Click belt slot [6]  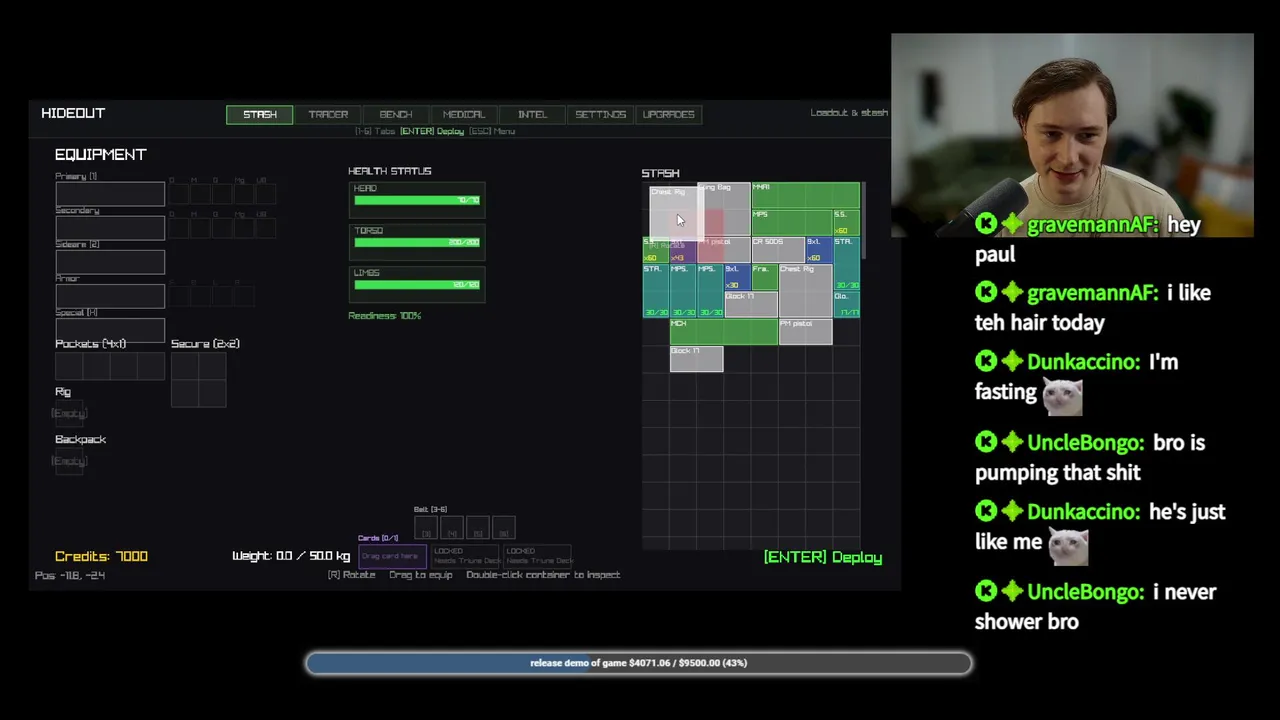coord(504,528)
